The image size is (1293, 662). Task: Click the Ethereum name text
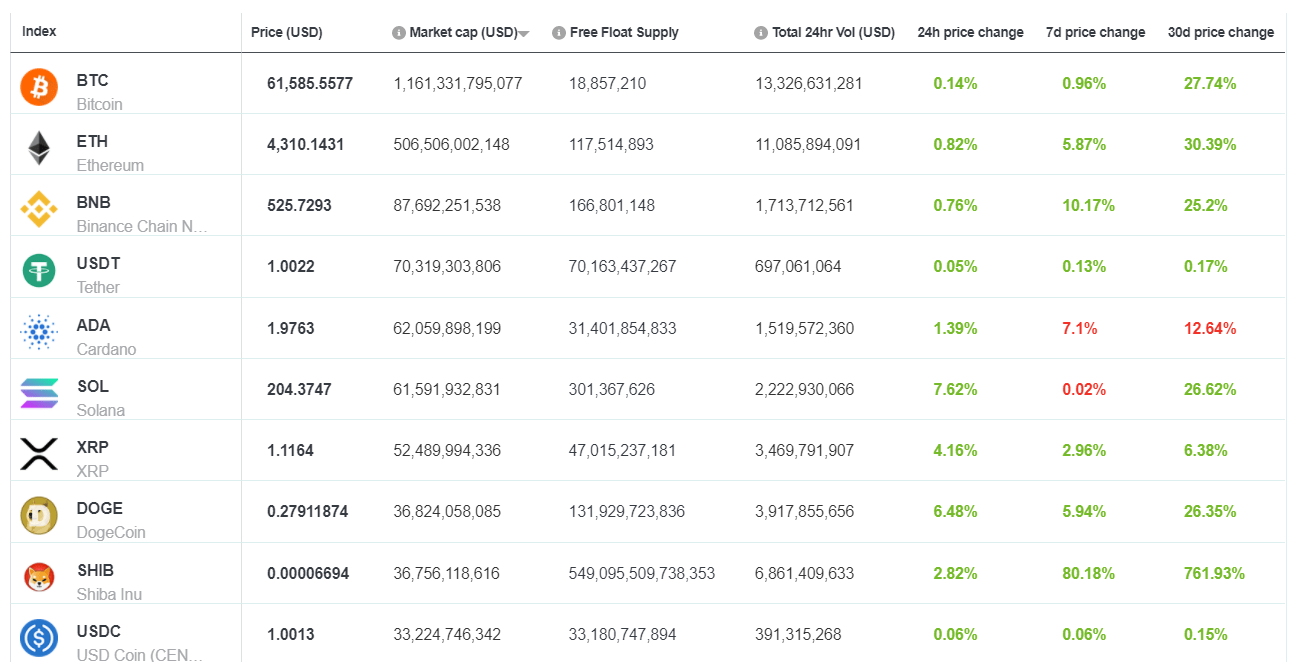click(110, 165)
